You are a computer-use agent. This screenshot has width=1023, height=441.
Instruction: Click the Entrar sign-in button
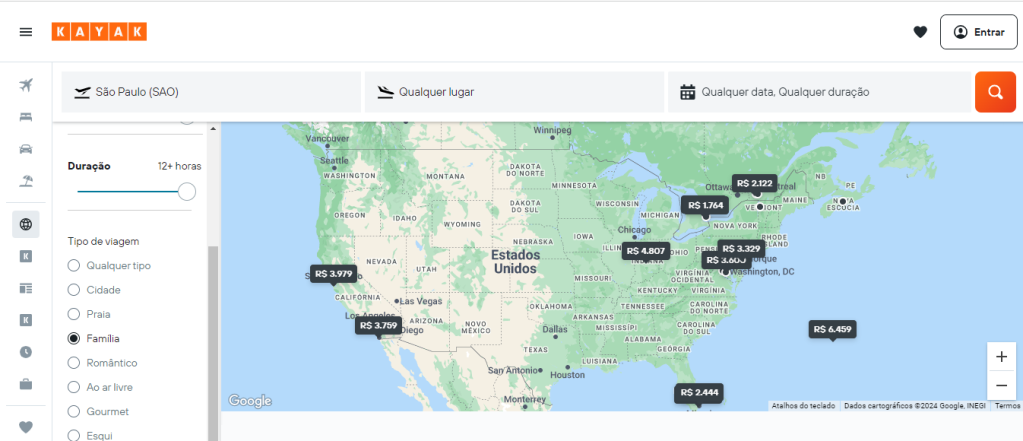[x=979, y=32]
